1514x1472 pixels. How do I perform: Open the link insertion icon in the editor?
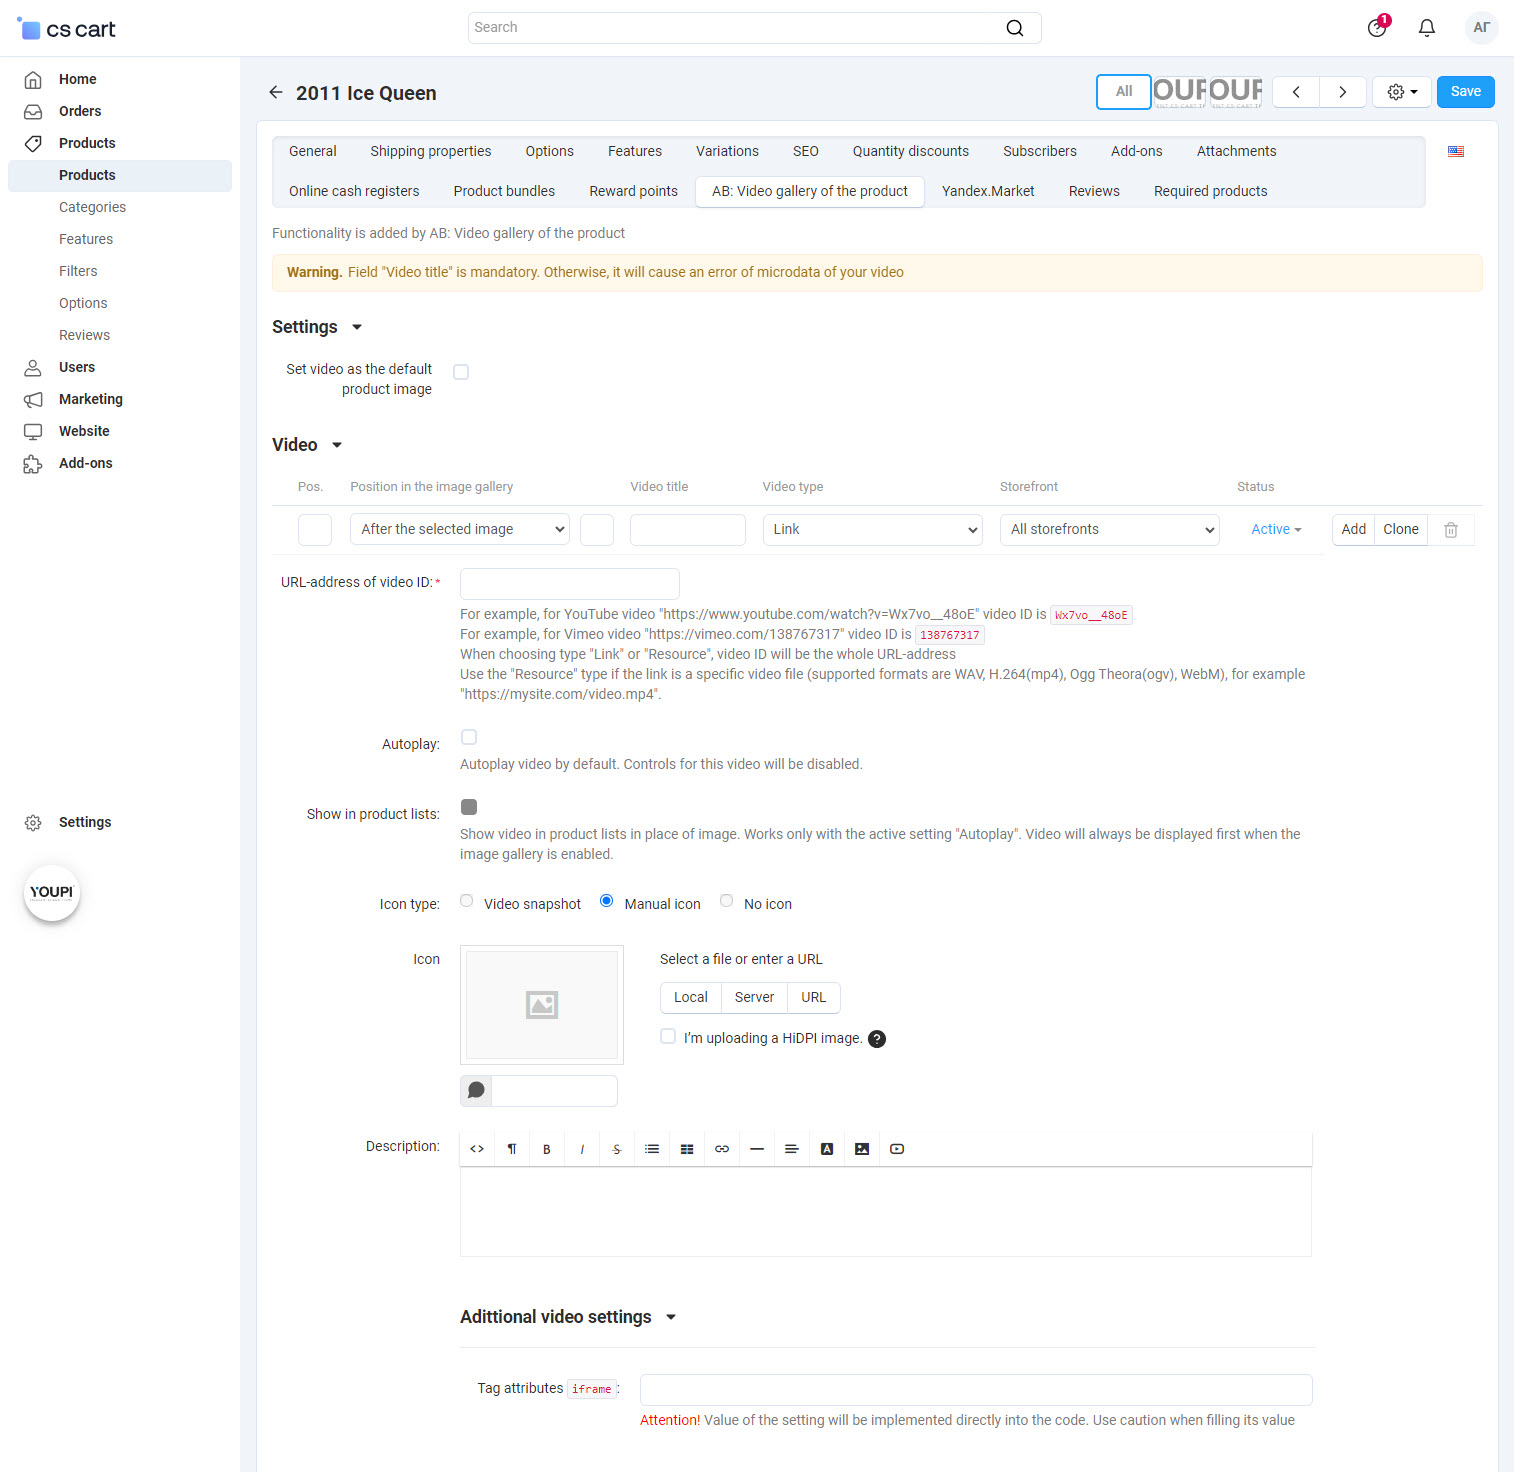coord(722,1148)
